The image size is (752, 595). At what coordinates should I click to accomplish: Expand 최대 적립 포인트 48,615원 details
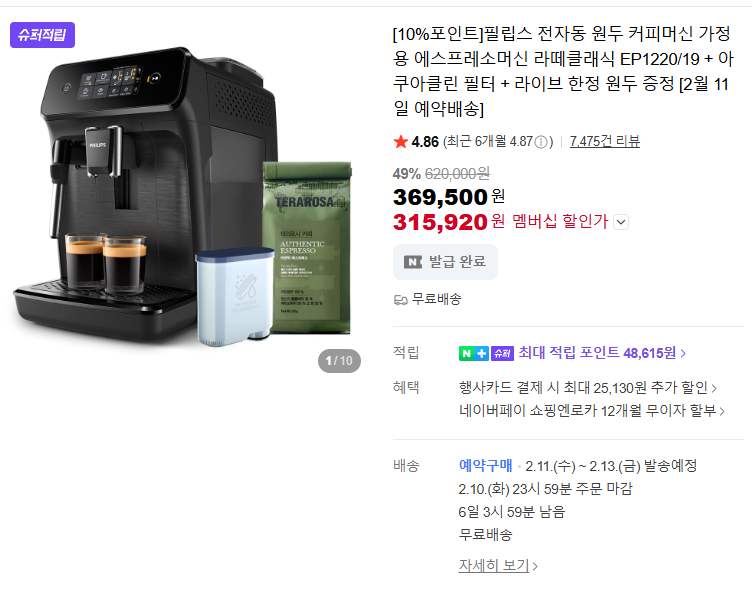point(602,353)
